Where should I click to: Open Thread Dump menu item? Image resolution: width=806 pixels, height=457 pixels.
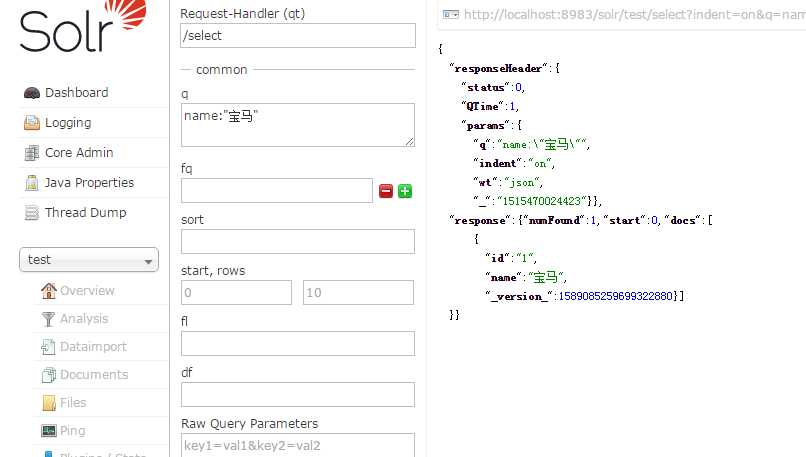click(x=85, y=212)
